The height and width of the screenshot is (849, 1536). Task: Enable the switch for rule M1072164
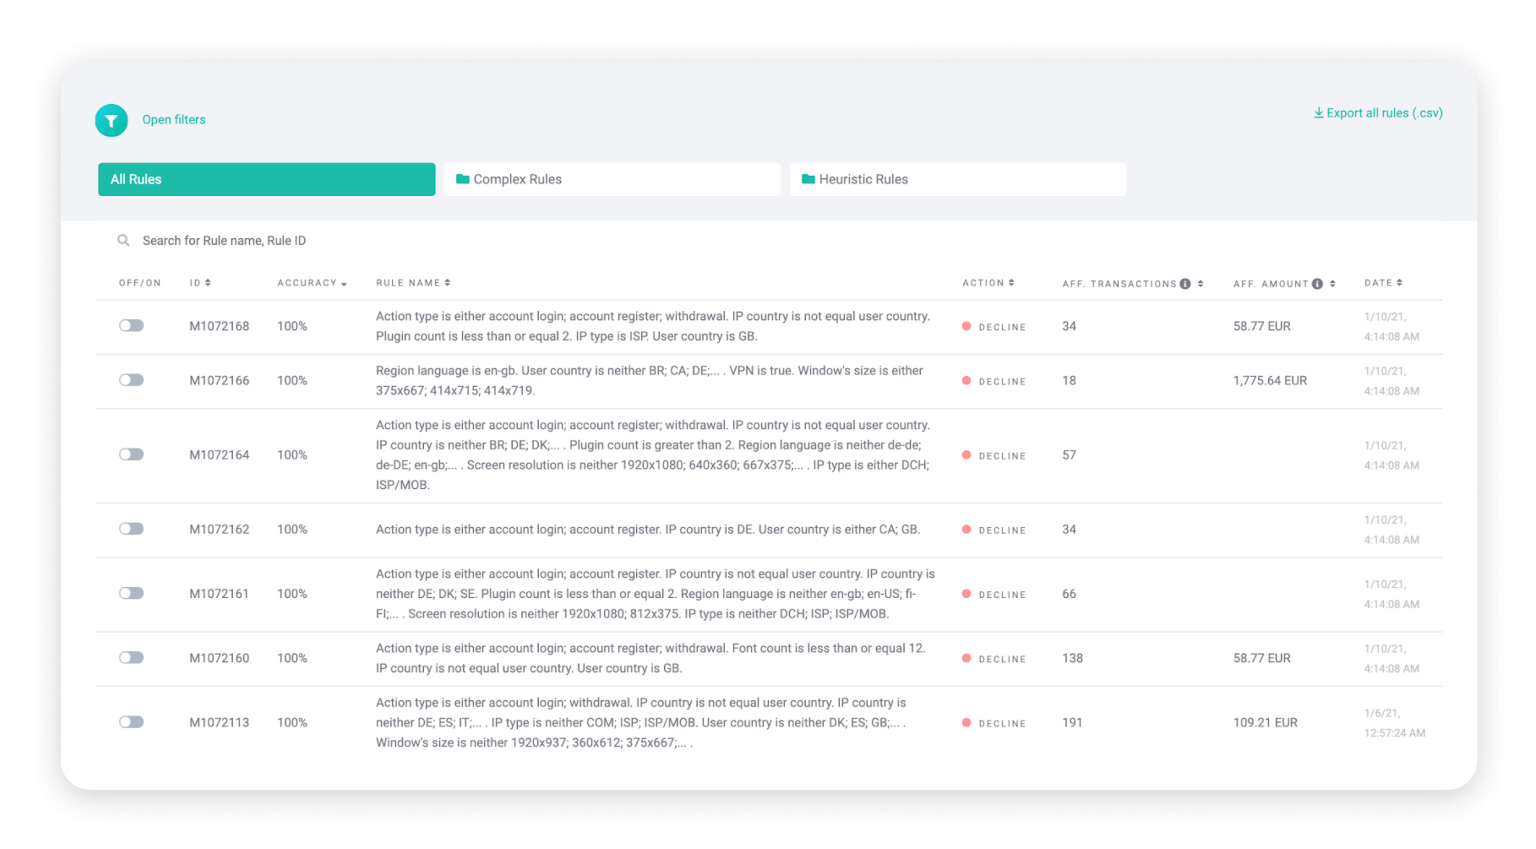pos(131,455)
